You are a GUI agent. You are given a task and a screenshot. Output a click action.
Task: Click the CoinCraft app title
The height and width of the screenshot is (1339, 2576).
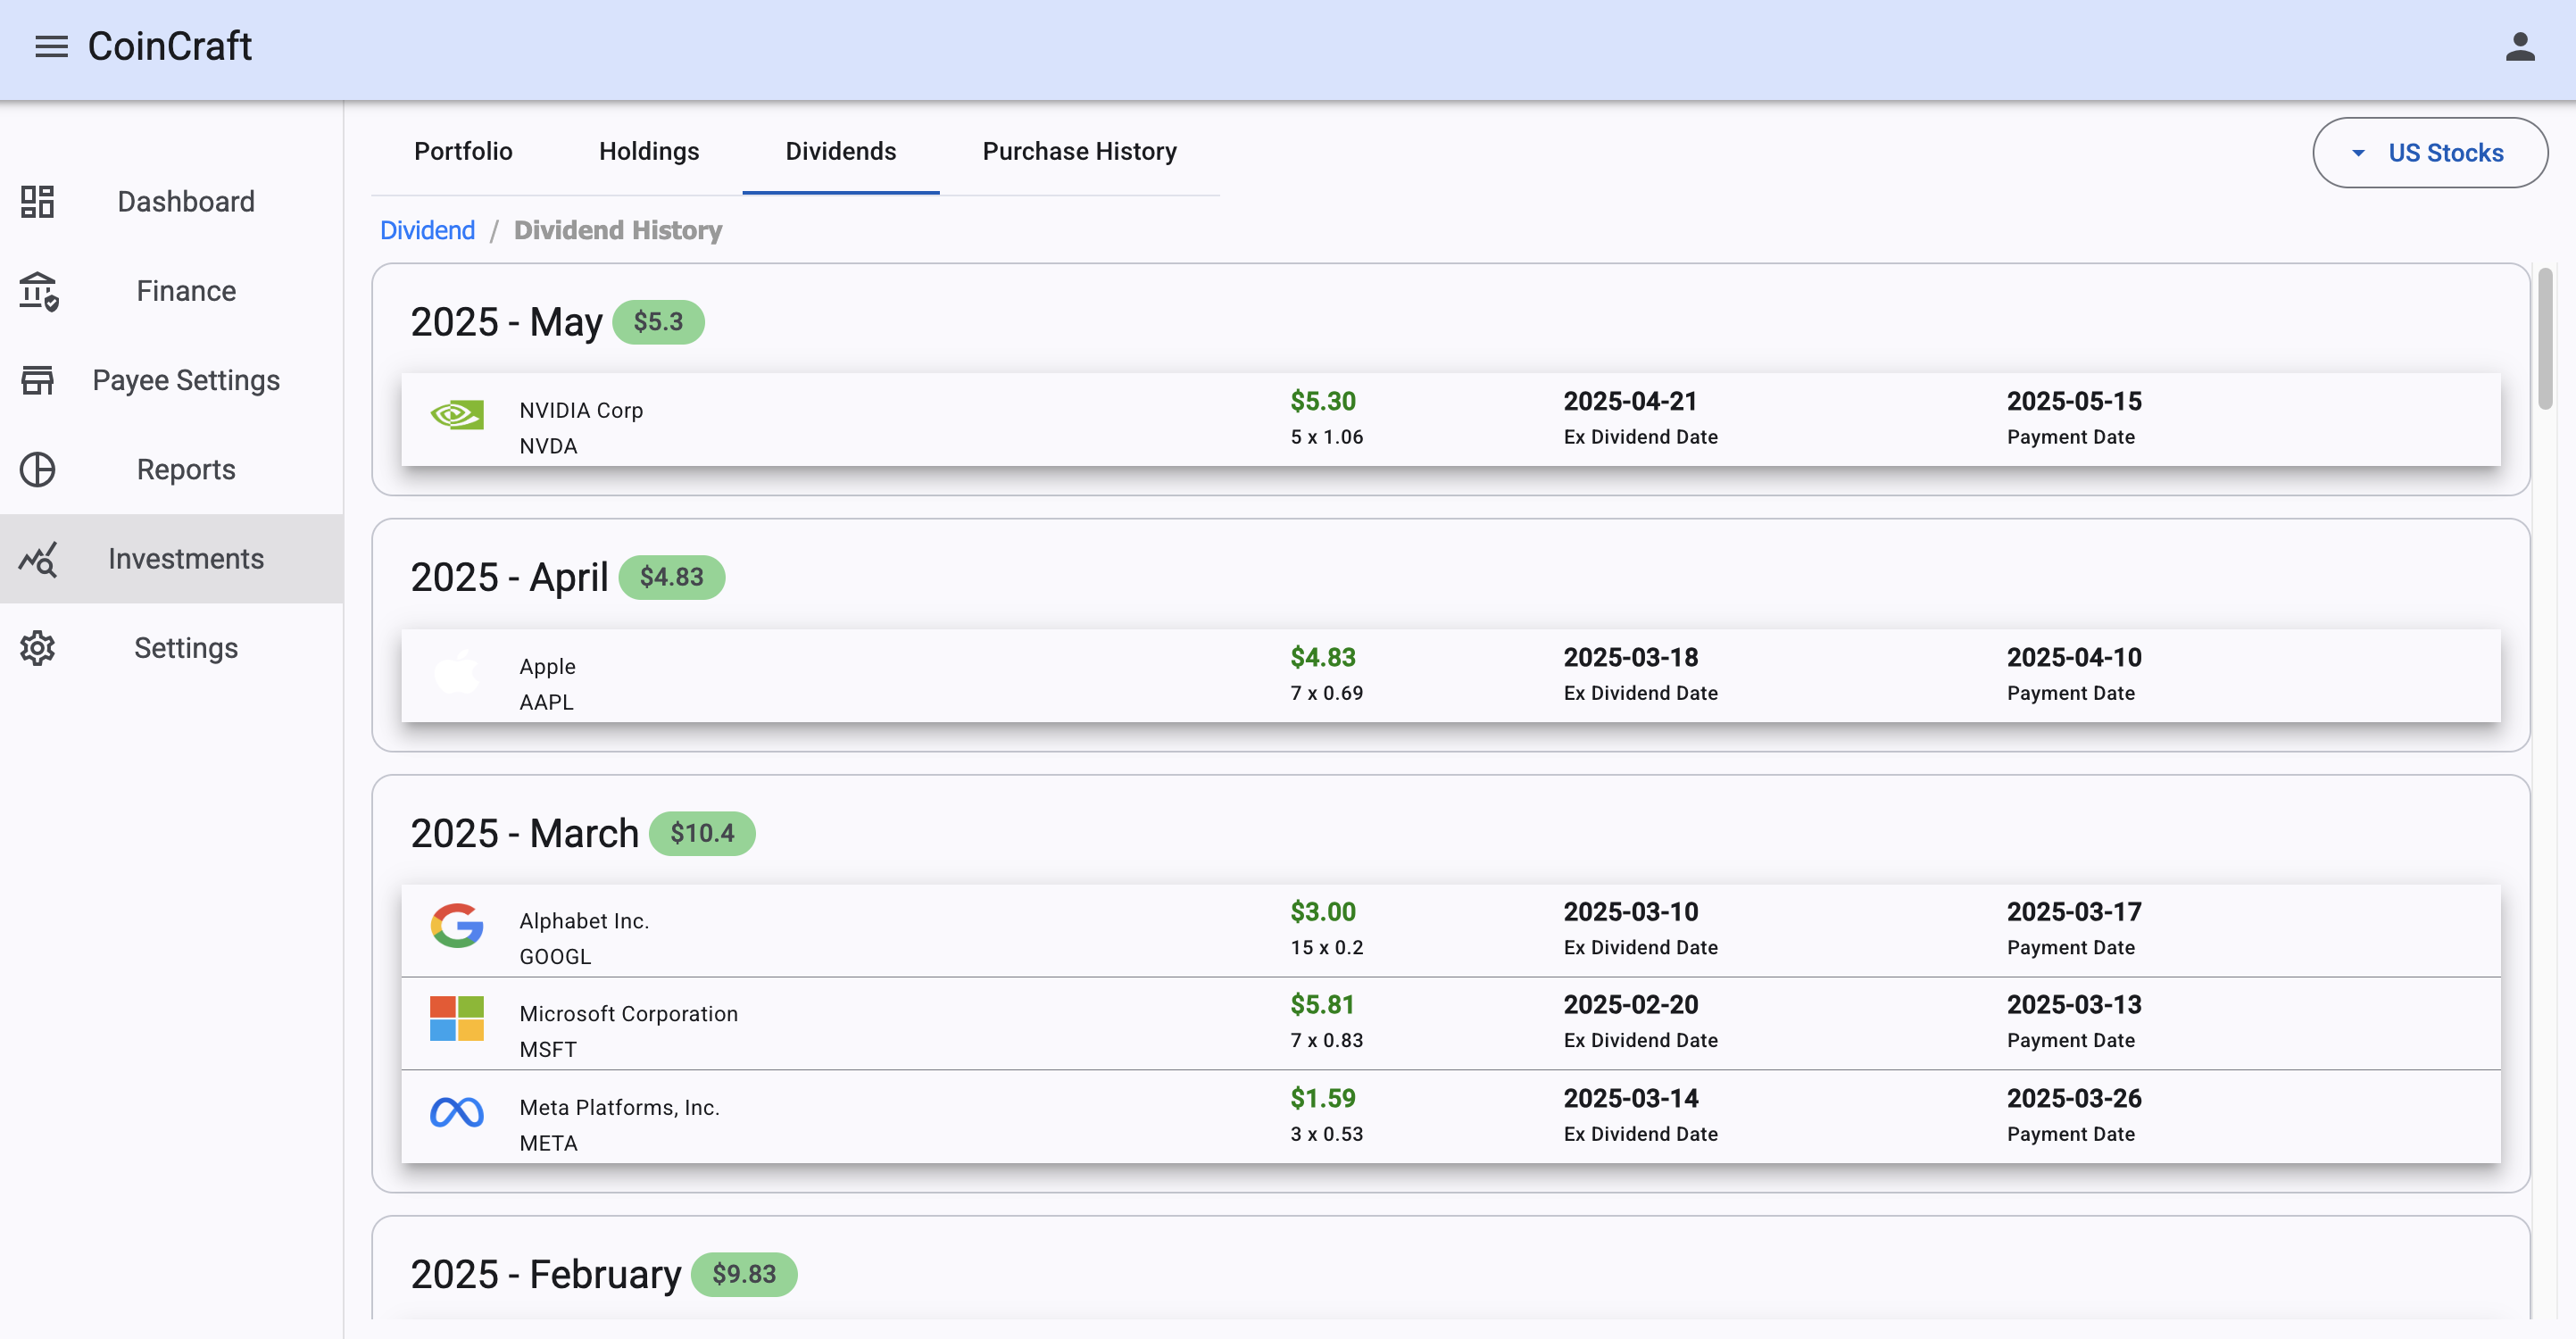(x=170, y=46)
